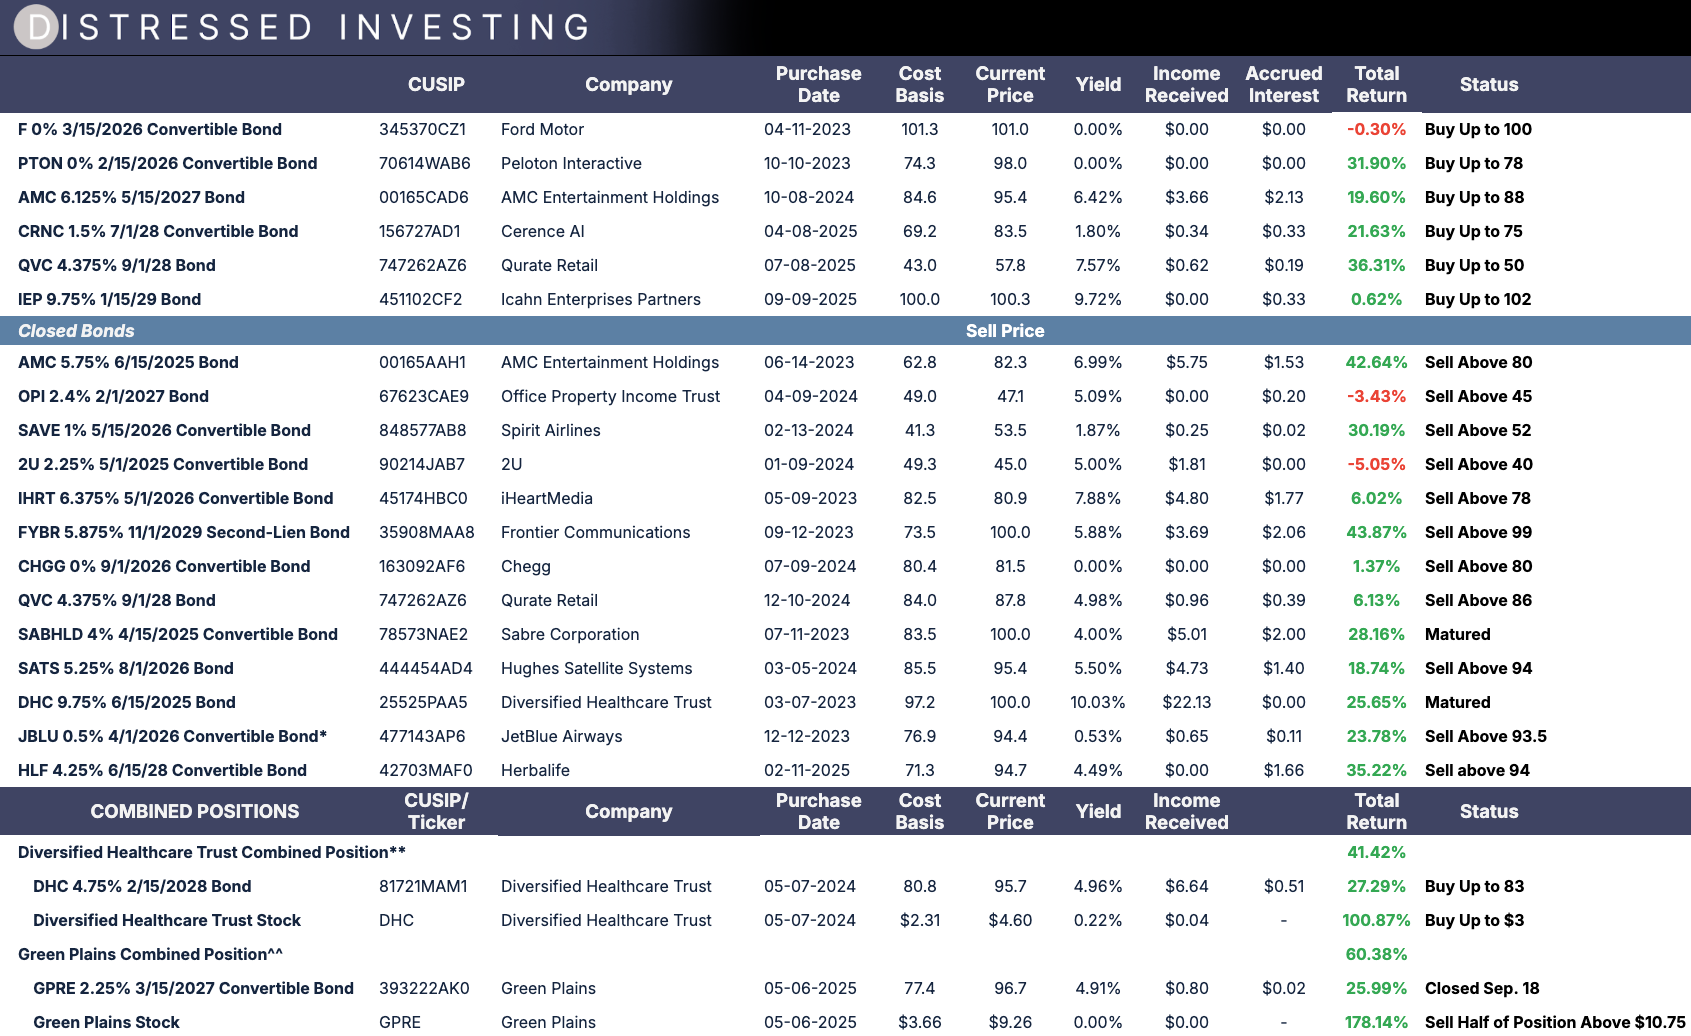Screen dimensions: 1691x1036
Task: Click iHeartMedia company name
Action: coord(547,498)
